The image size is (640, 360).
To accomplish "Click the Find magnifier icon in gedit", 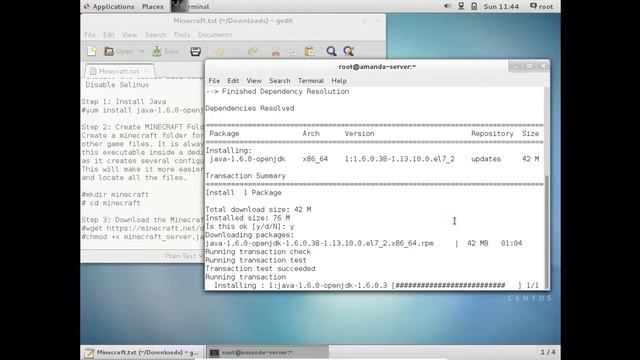I will (x=331, y=51).
